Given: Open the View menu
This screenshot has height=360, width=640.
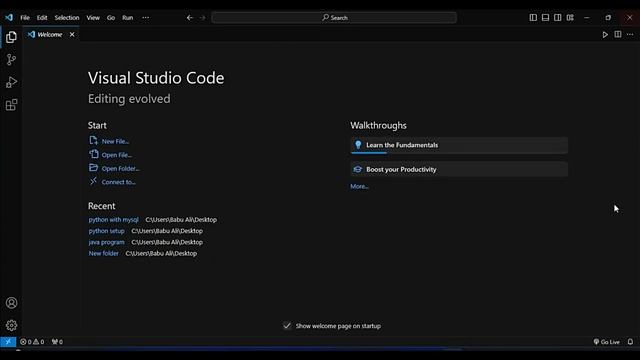Looking at the screenshot, I should pos(93,18).
